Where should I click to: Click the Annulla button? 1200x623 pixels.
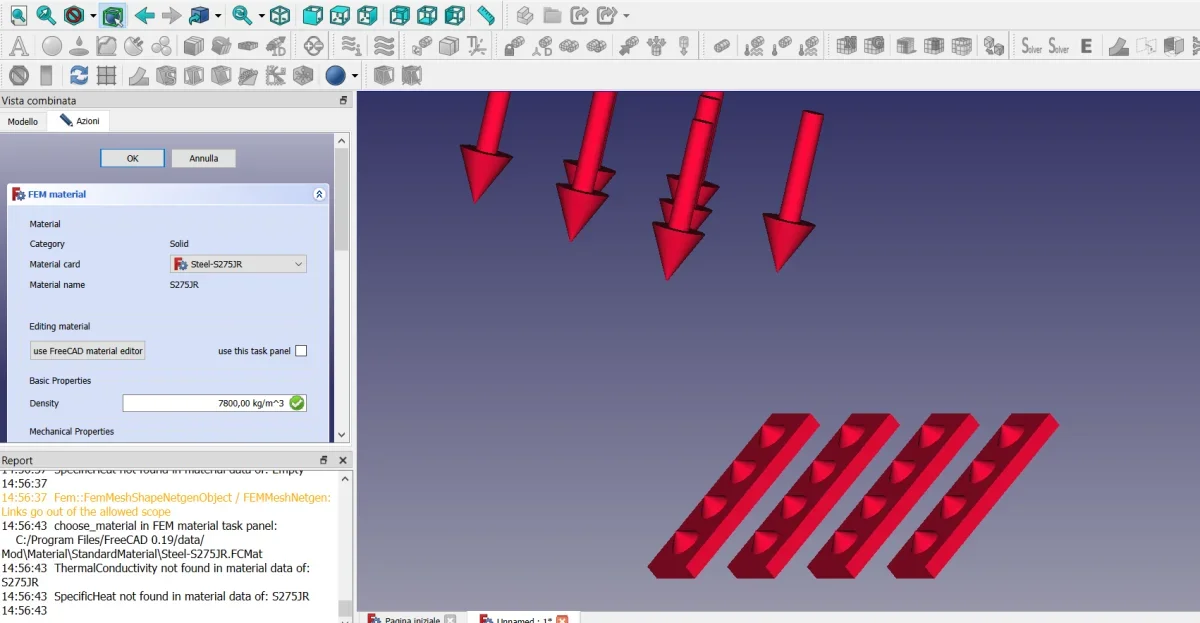(203, 158)
